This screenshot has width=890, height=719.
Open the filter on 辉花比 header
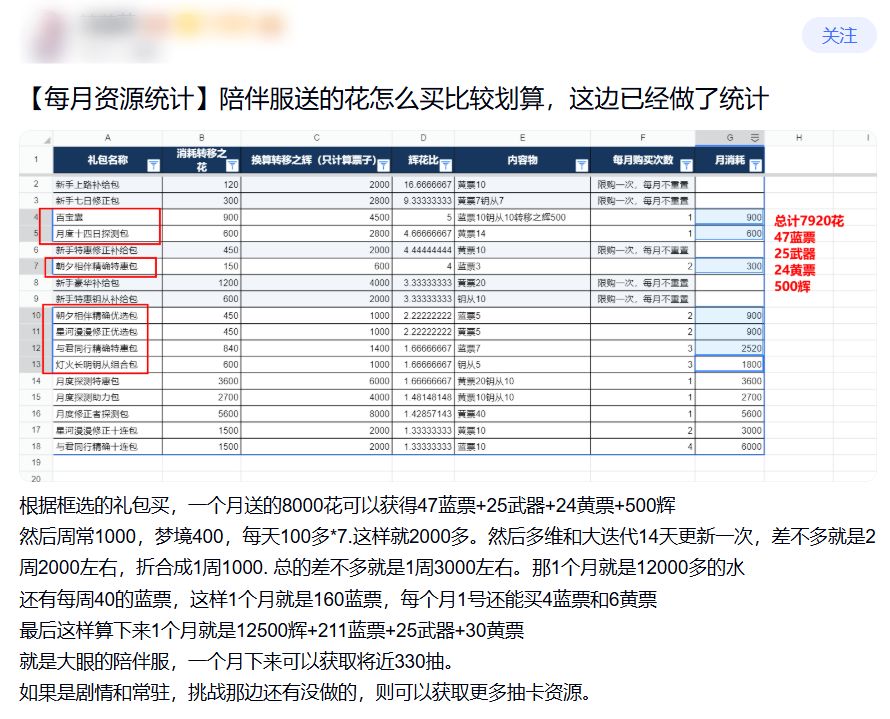(446, 165)
